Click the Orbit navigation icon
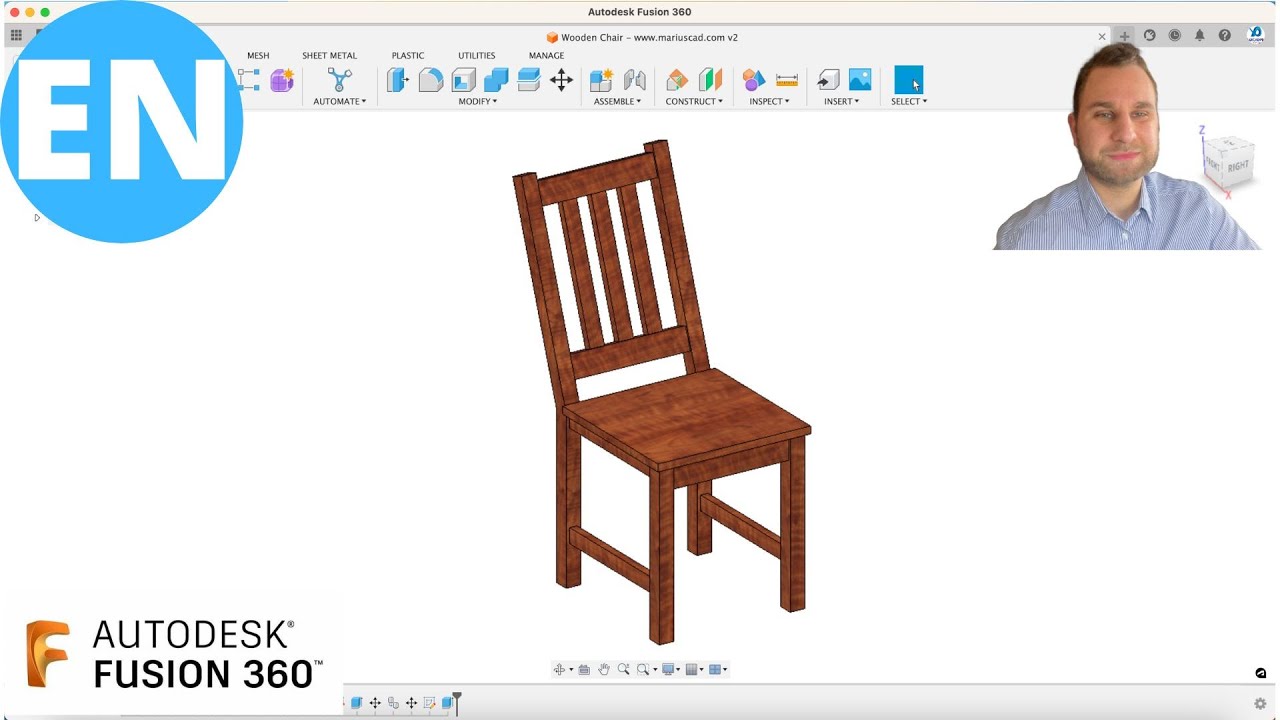Viewport: 1280px width, 720px height. tap(560, 670)
